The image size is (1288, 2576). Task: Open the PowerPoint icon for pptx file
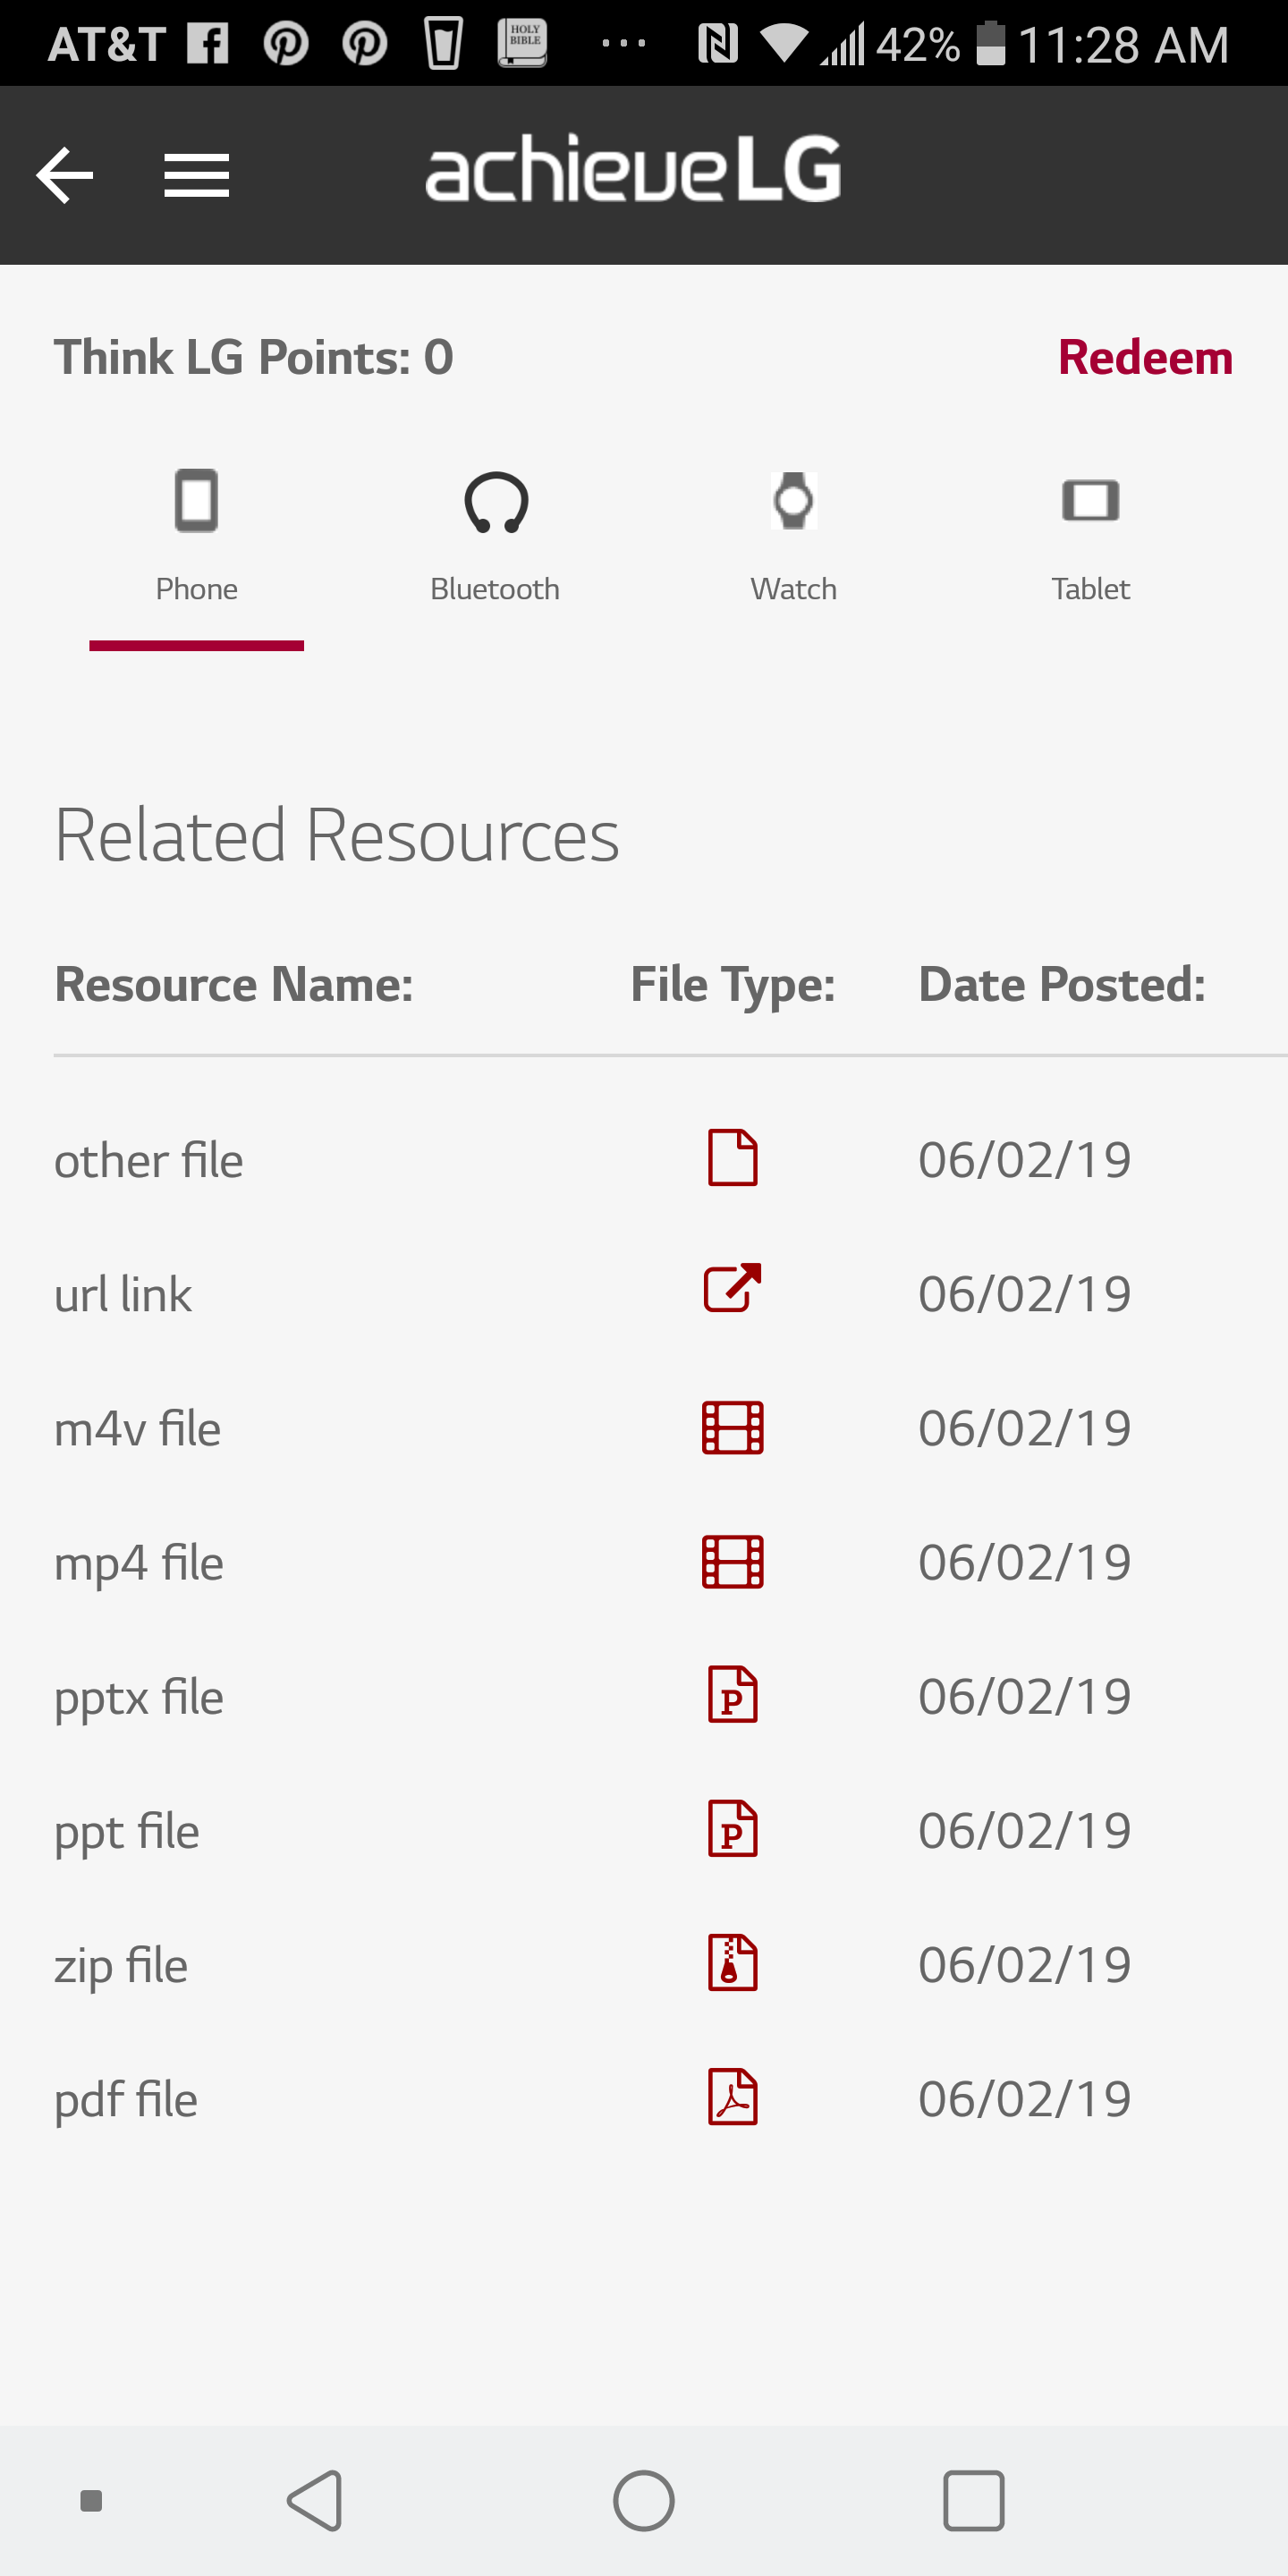(x=733, y=1695)
